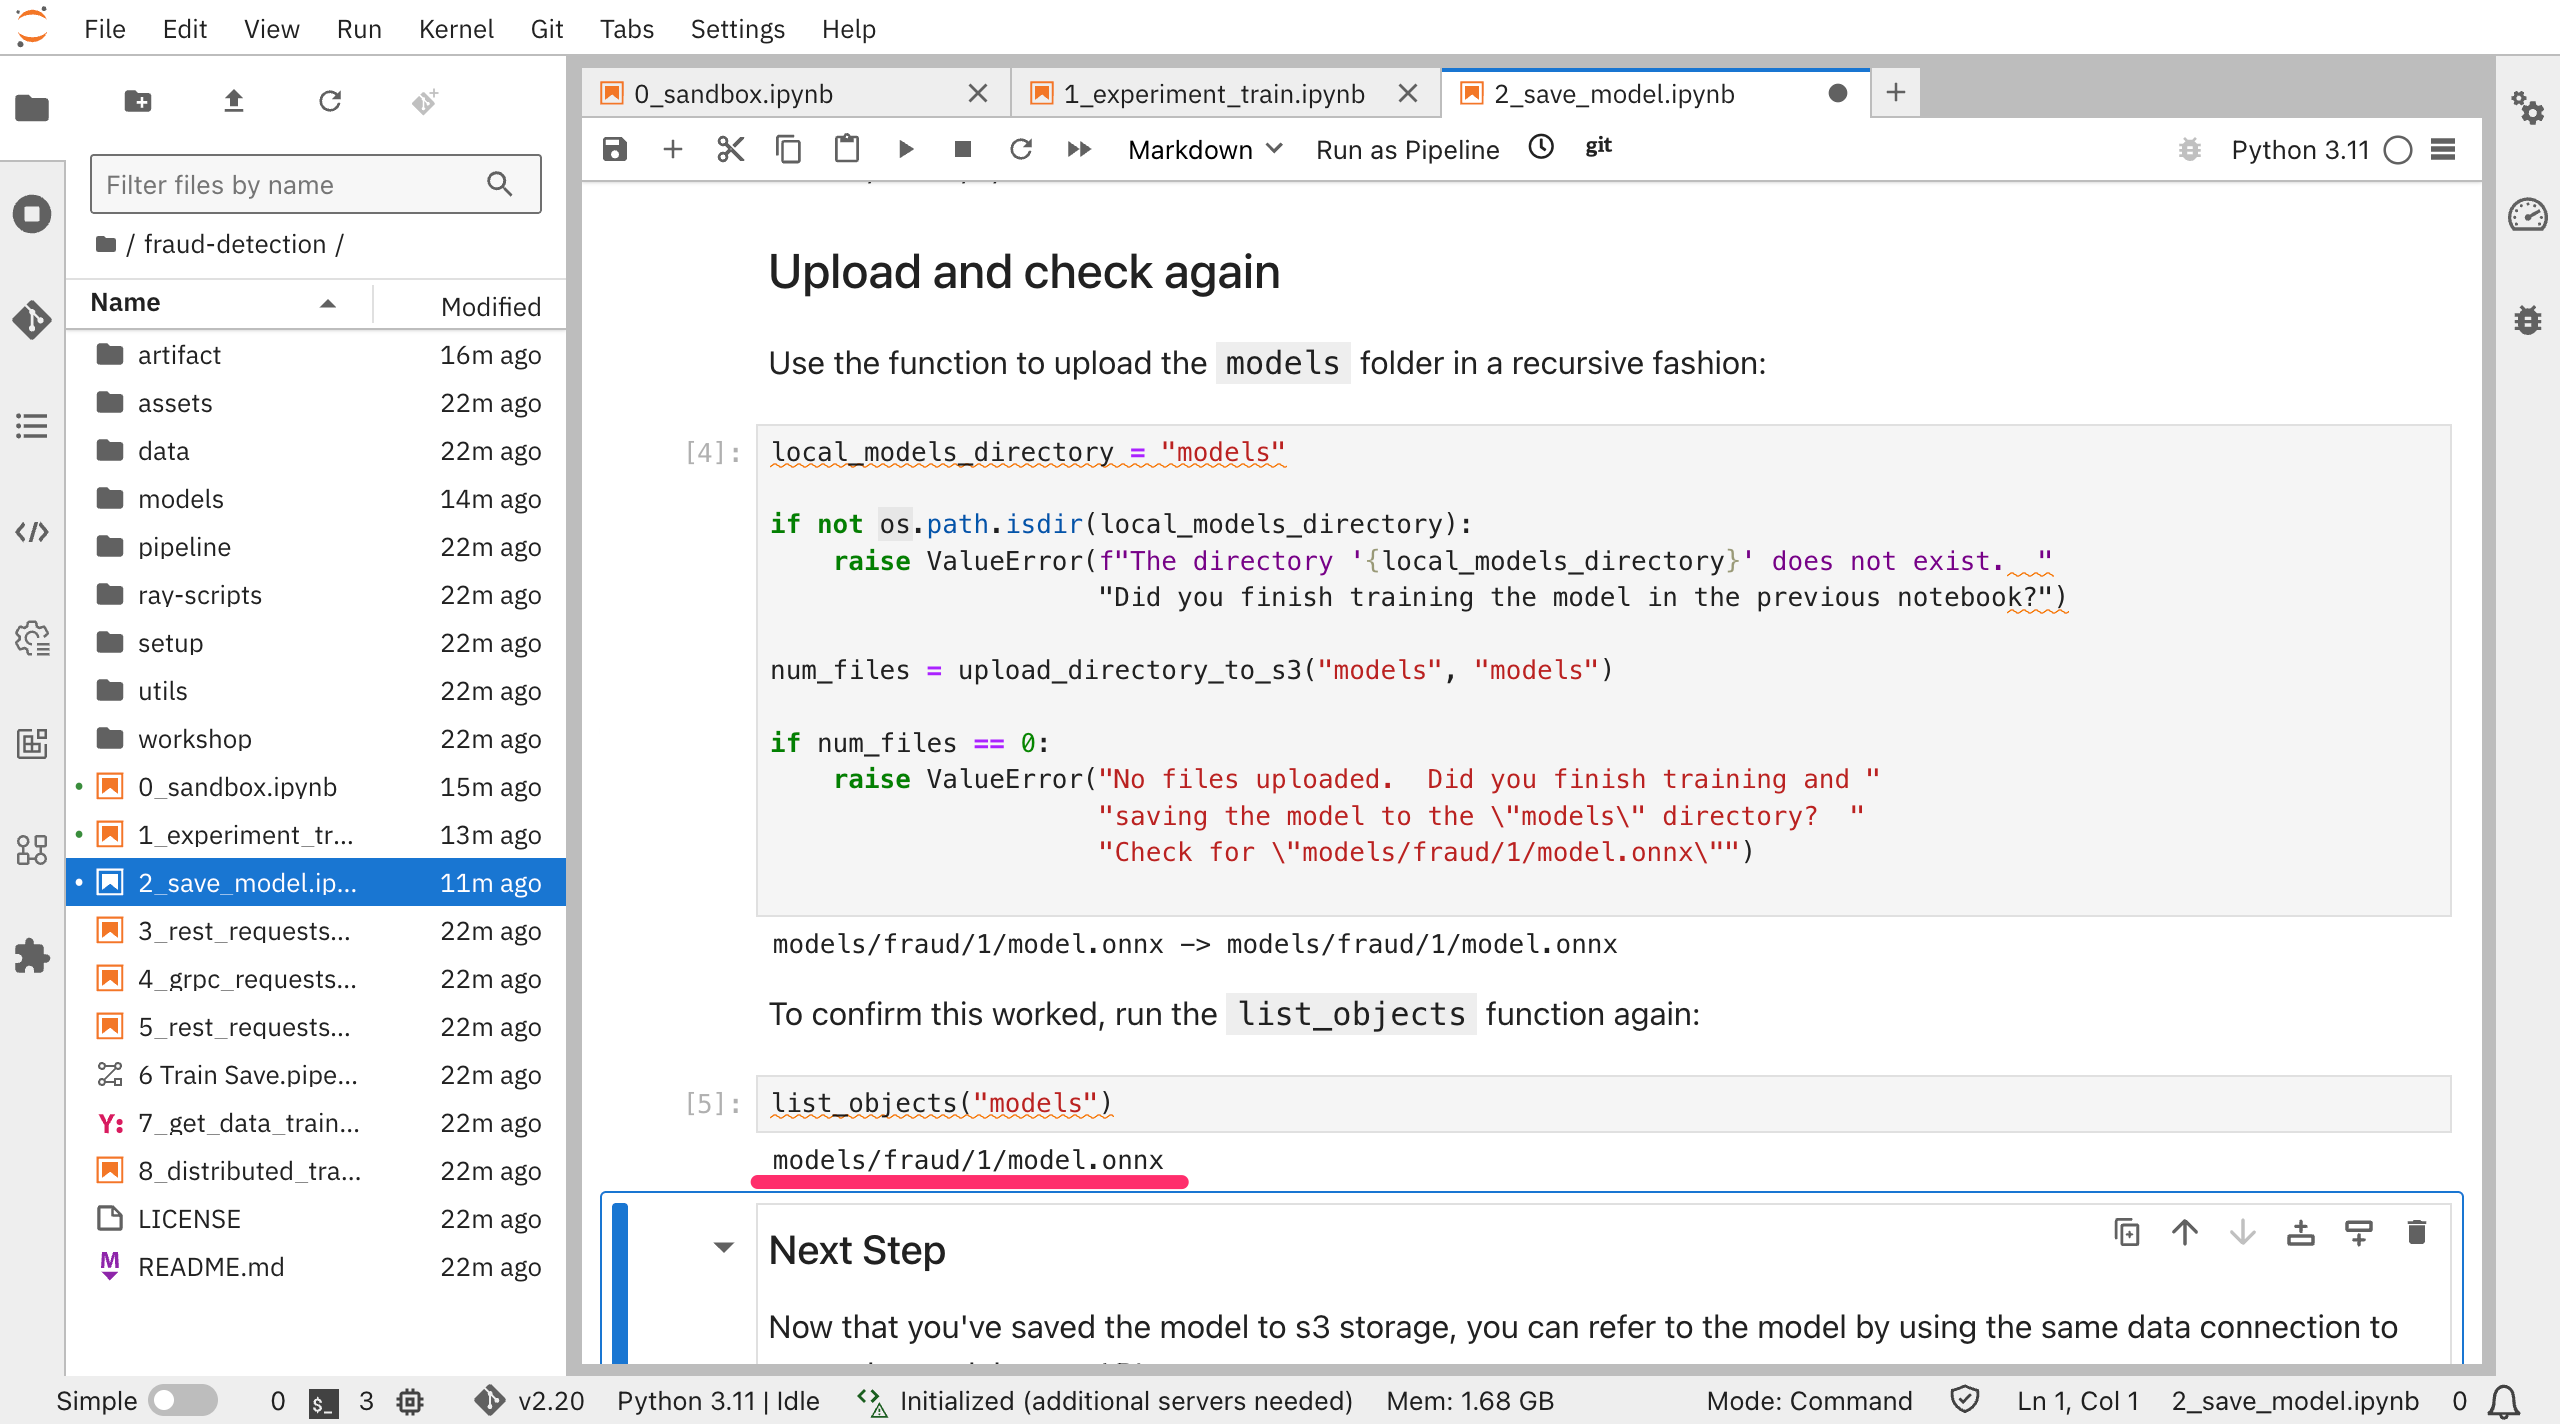The height and width of the screenshot is (1424, 2560).
Task: Cut the selected cell with the scissors icon
Action: [731, 149]
